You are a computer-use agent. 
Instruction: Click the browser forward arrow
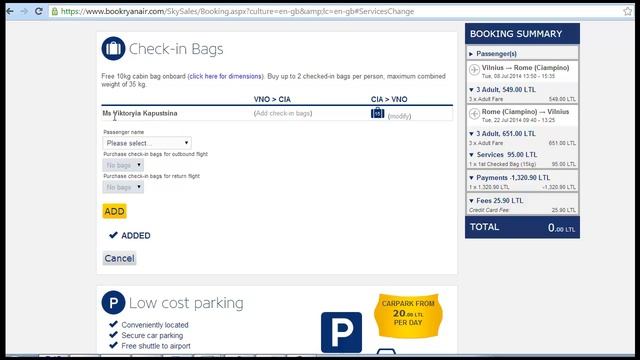pyautogui.click(x=24, y=11)
